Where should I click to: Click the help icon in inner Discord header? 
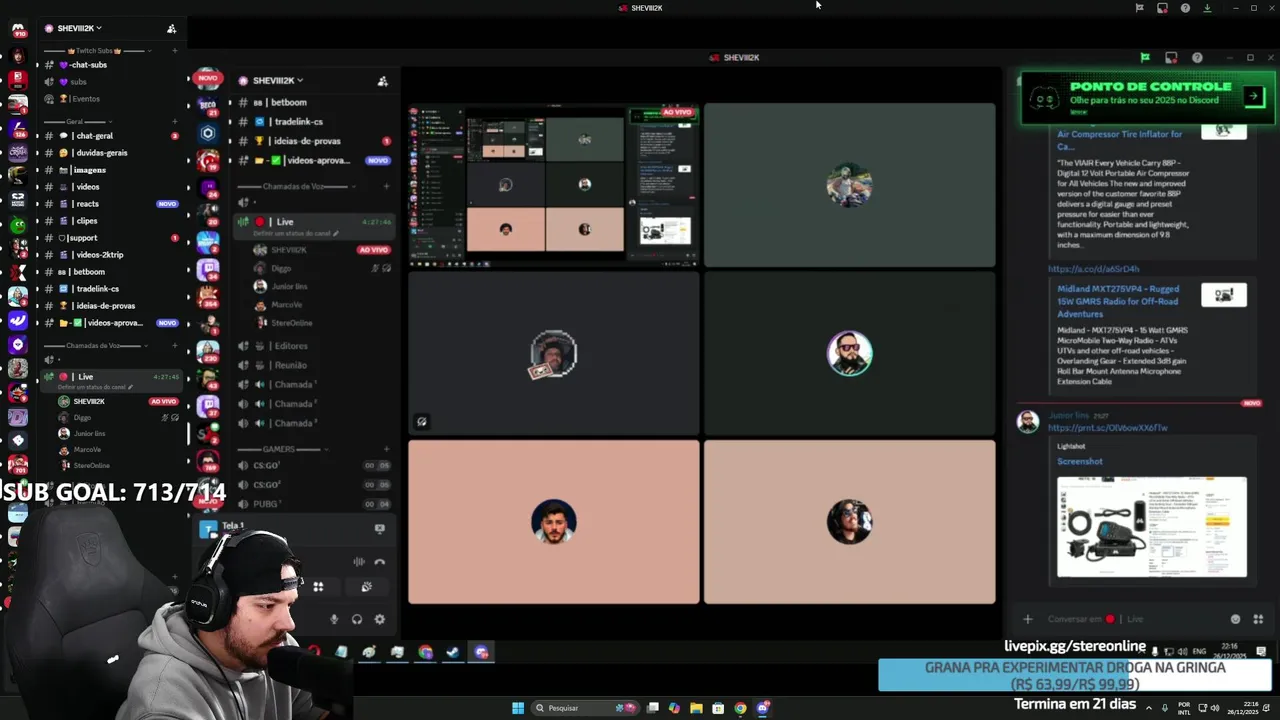pos(1197,58)
